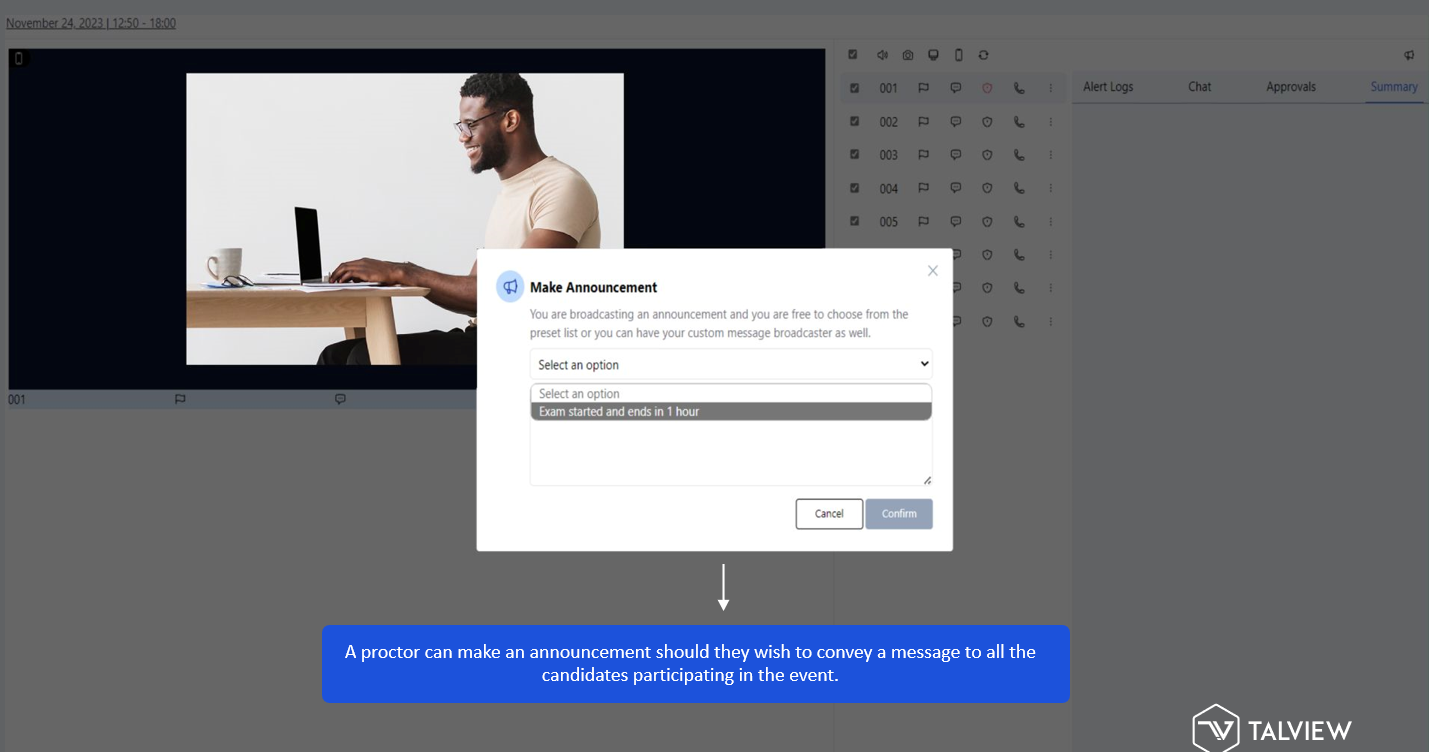Click the shield icon for candidate 004
This screenshot has height=752, width=1429.
pos(987,188)
